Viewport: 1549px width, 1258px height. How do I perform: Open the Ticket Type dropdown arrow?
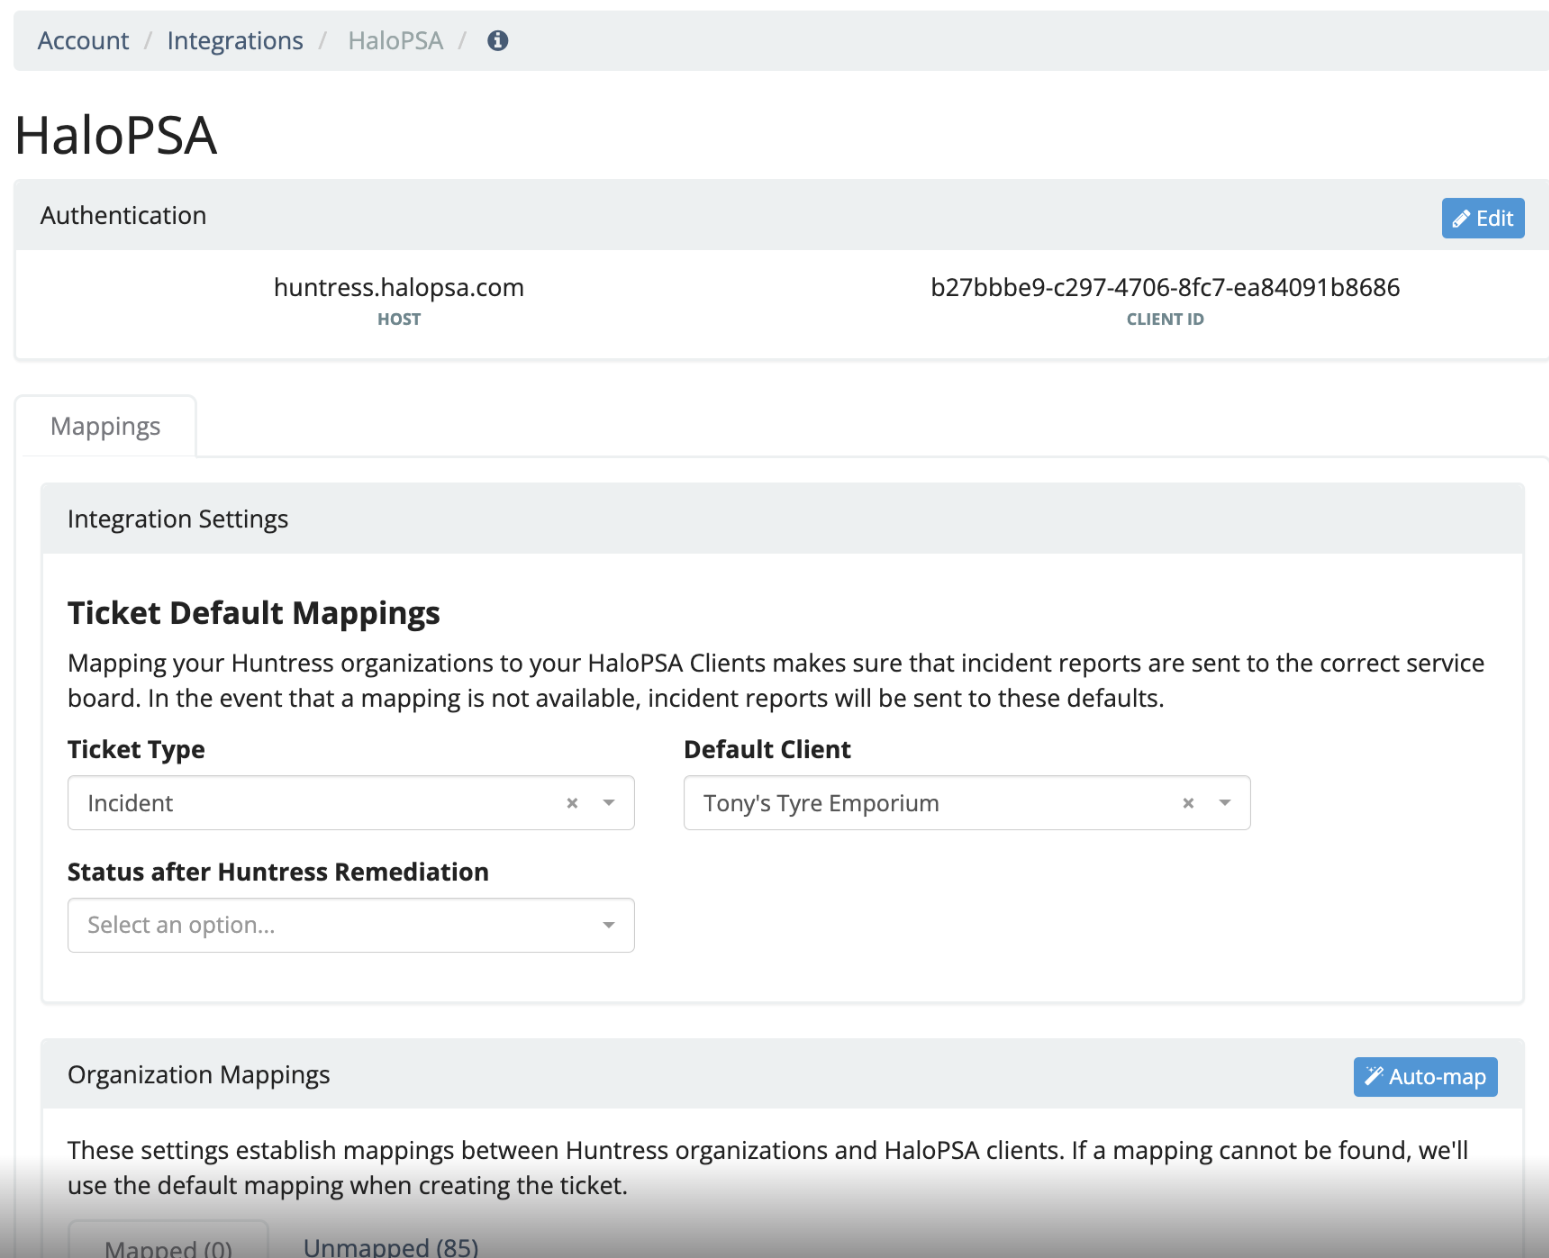click(x=608, y=803)
